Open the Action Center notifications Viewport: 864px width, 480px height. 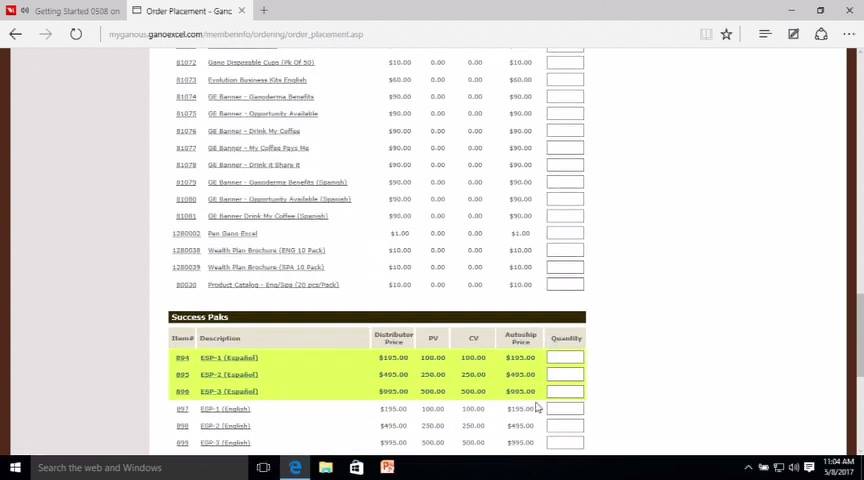809,467
